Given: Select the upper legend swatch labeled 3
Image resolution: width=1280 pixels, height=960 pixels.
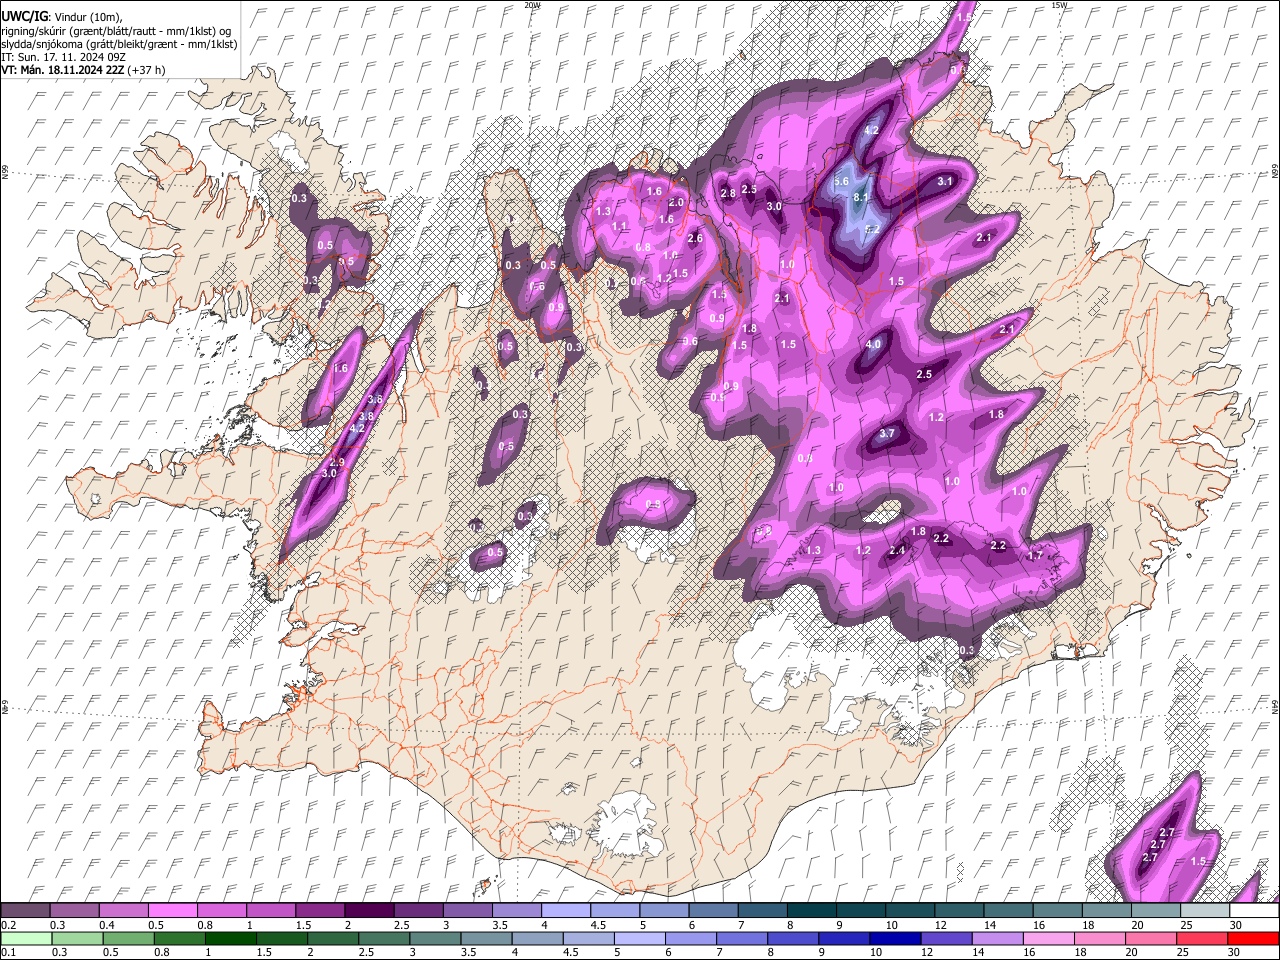Looking at the screenshot, I should 466,911.
